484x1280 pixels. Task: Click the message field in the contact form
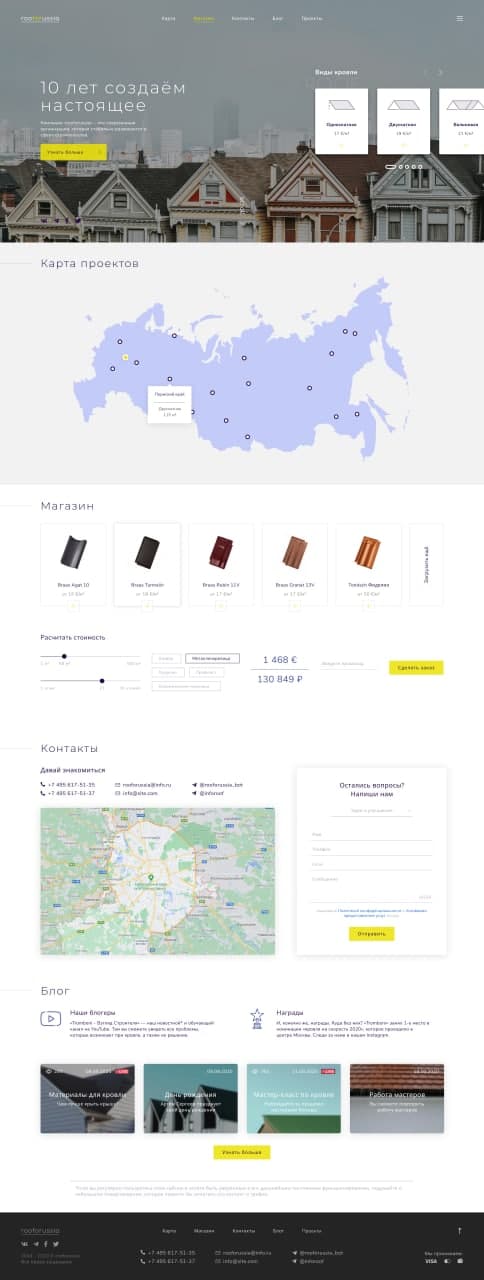[x=372, y=888]
